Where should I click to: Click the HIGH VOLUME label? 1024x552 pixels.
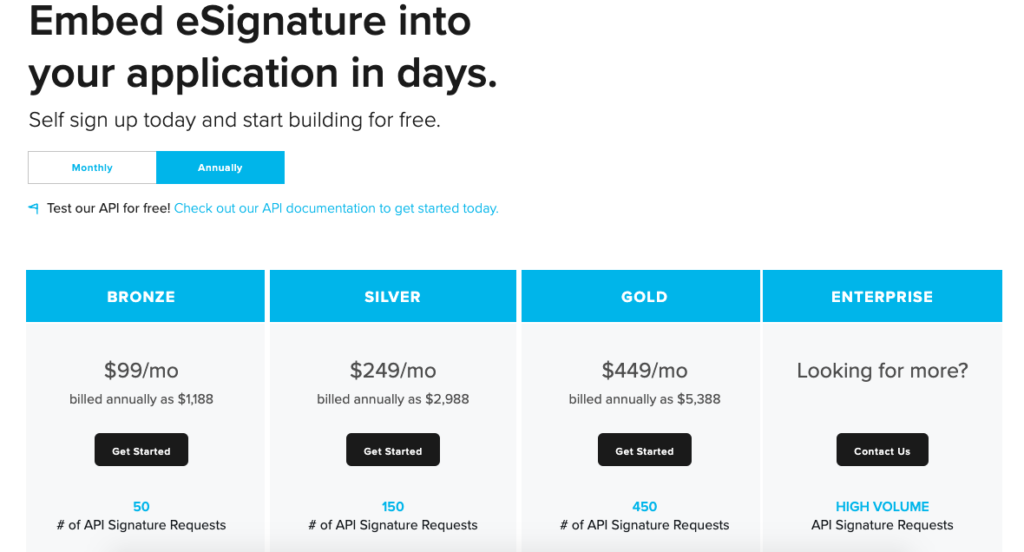[x=882, y=507]
